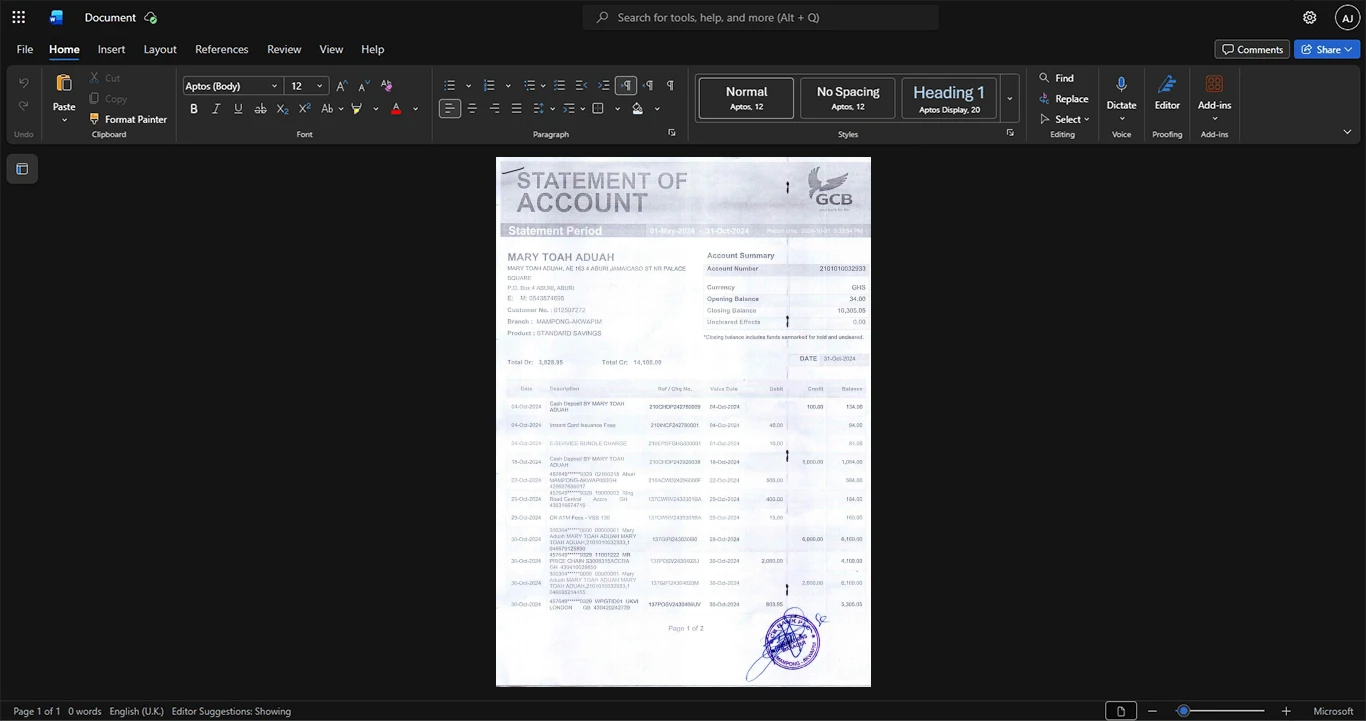Image resolution: width=1366 pixels, height=721 pixels.
Task: Click the Replace tool
Action: pos(1063,99)
